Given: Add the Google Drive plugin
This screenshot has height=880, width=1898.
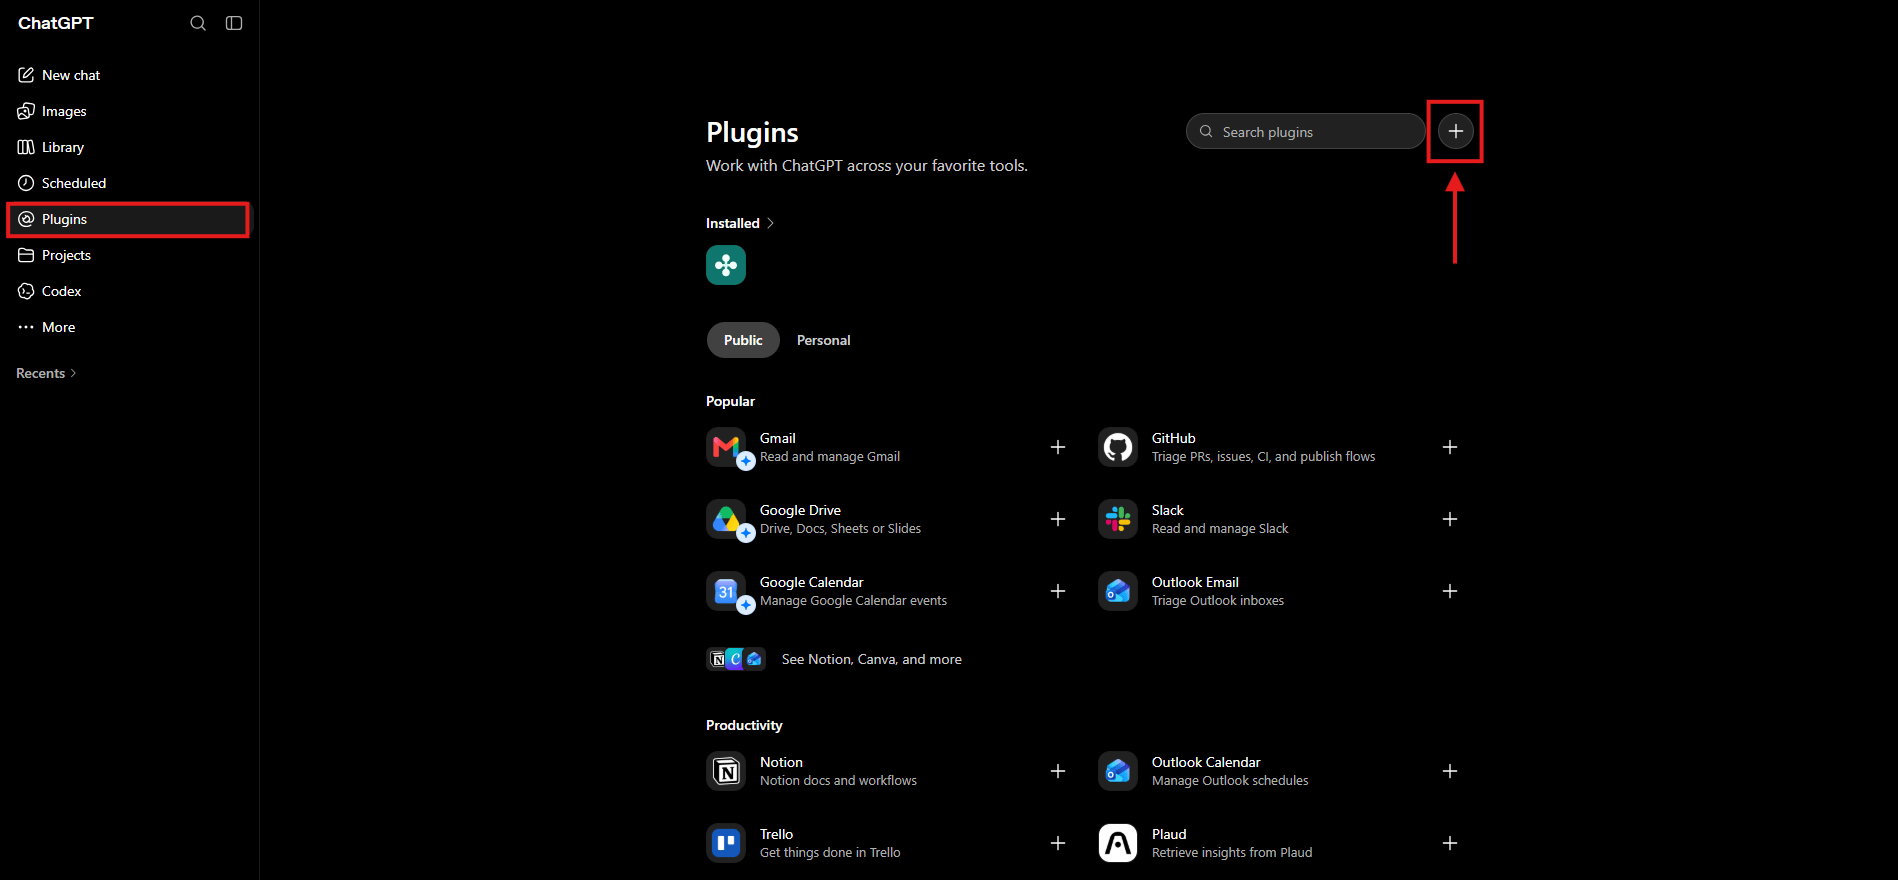Looking at the screenshot, I should pos(1058,519).
